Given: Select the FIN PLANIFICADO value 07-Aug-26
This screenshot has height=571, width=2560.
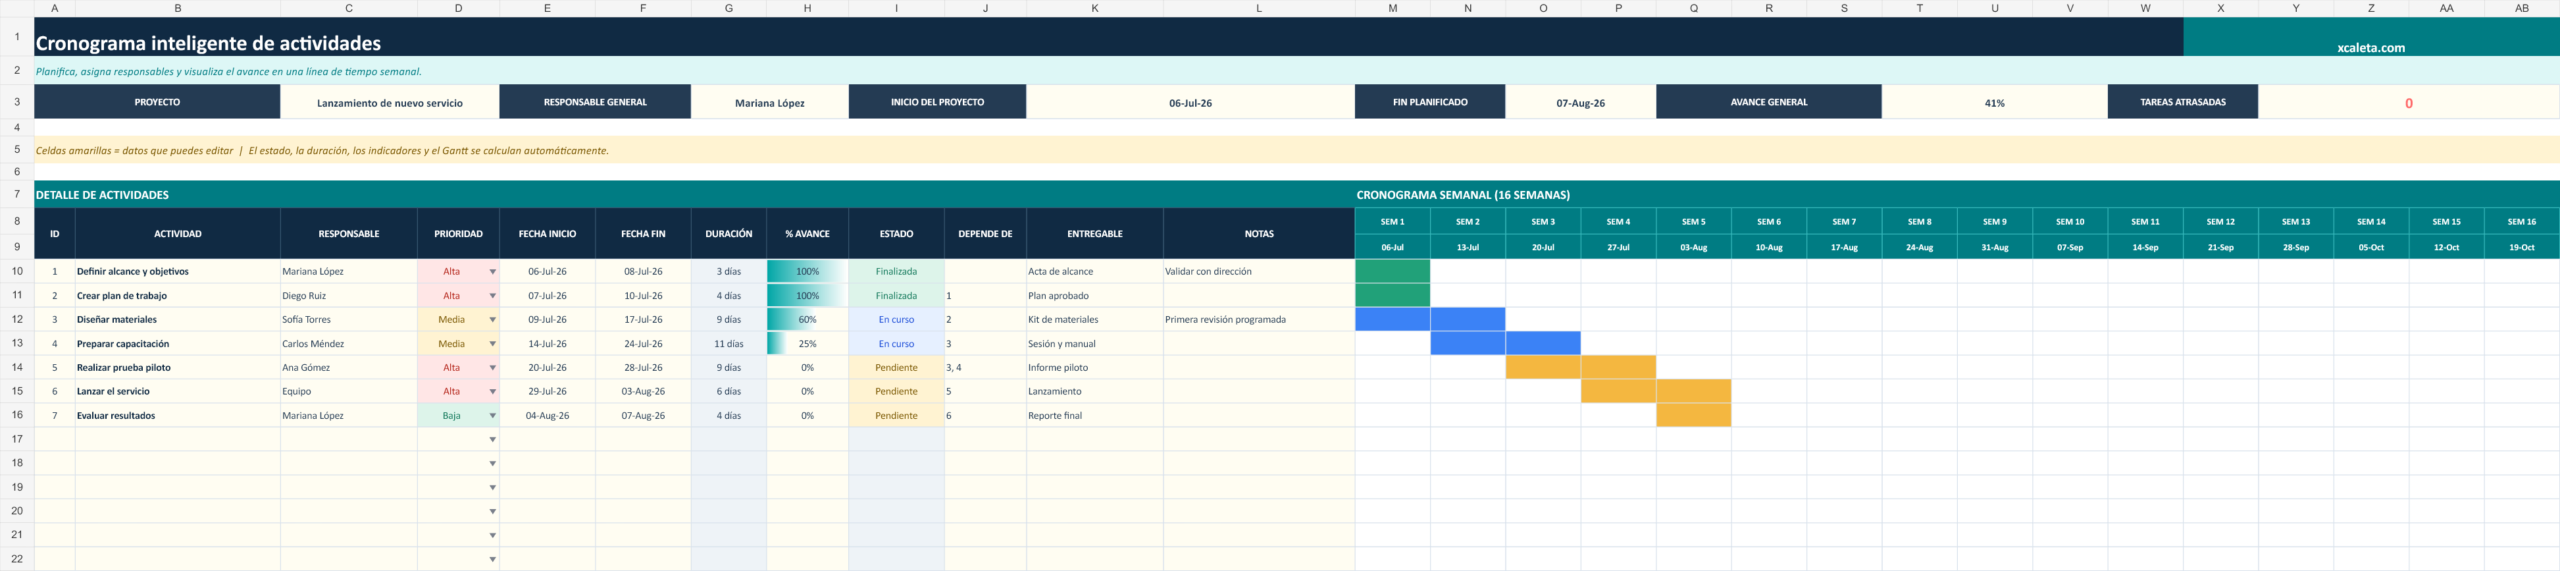Looking at the screenshot, I should point(1580,102).
